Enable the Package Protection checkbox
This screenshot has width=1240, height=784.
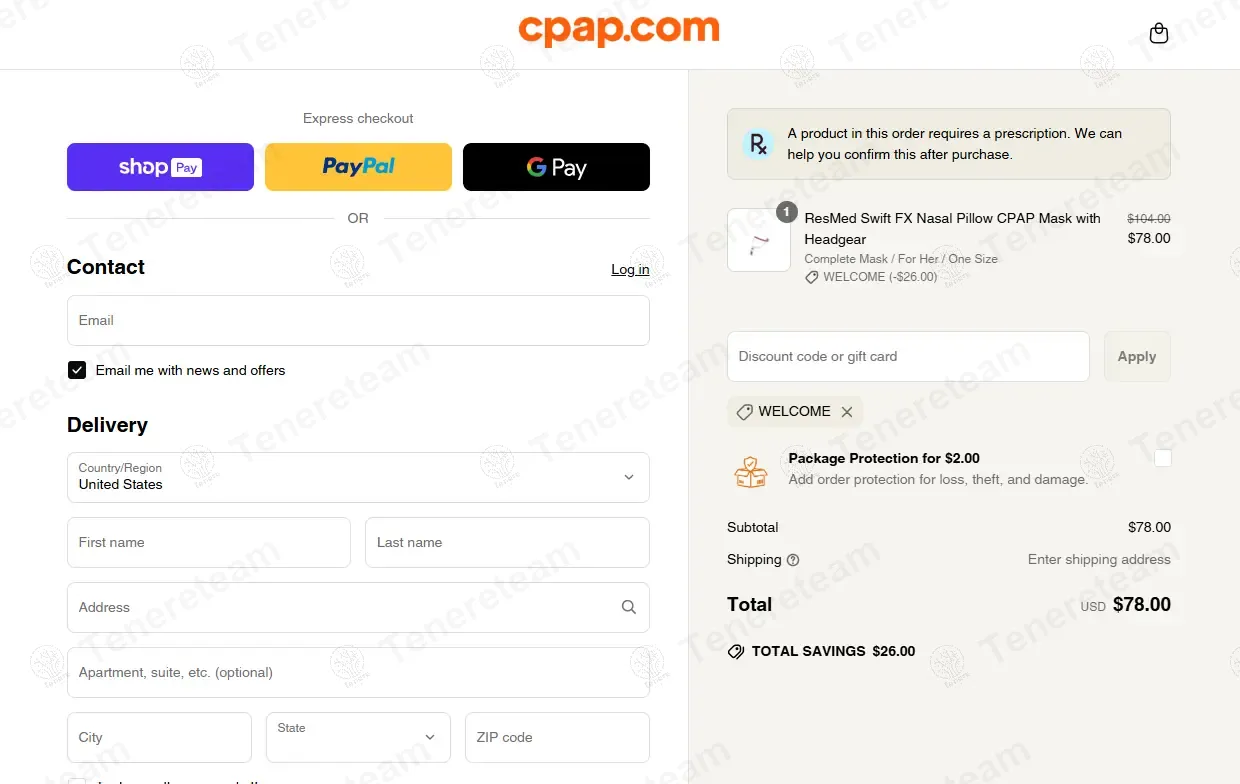tap(1162, 458)
